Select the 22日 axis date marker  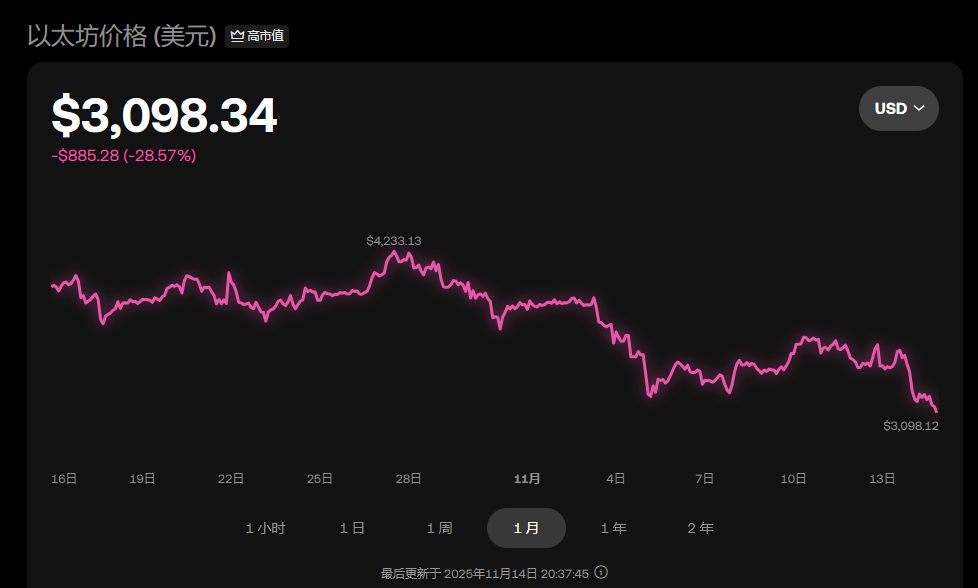click(x=231, y=479)
